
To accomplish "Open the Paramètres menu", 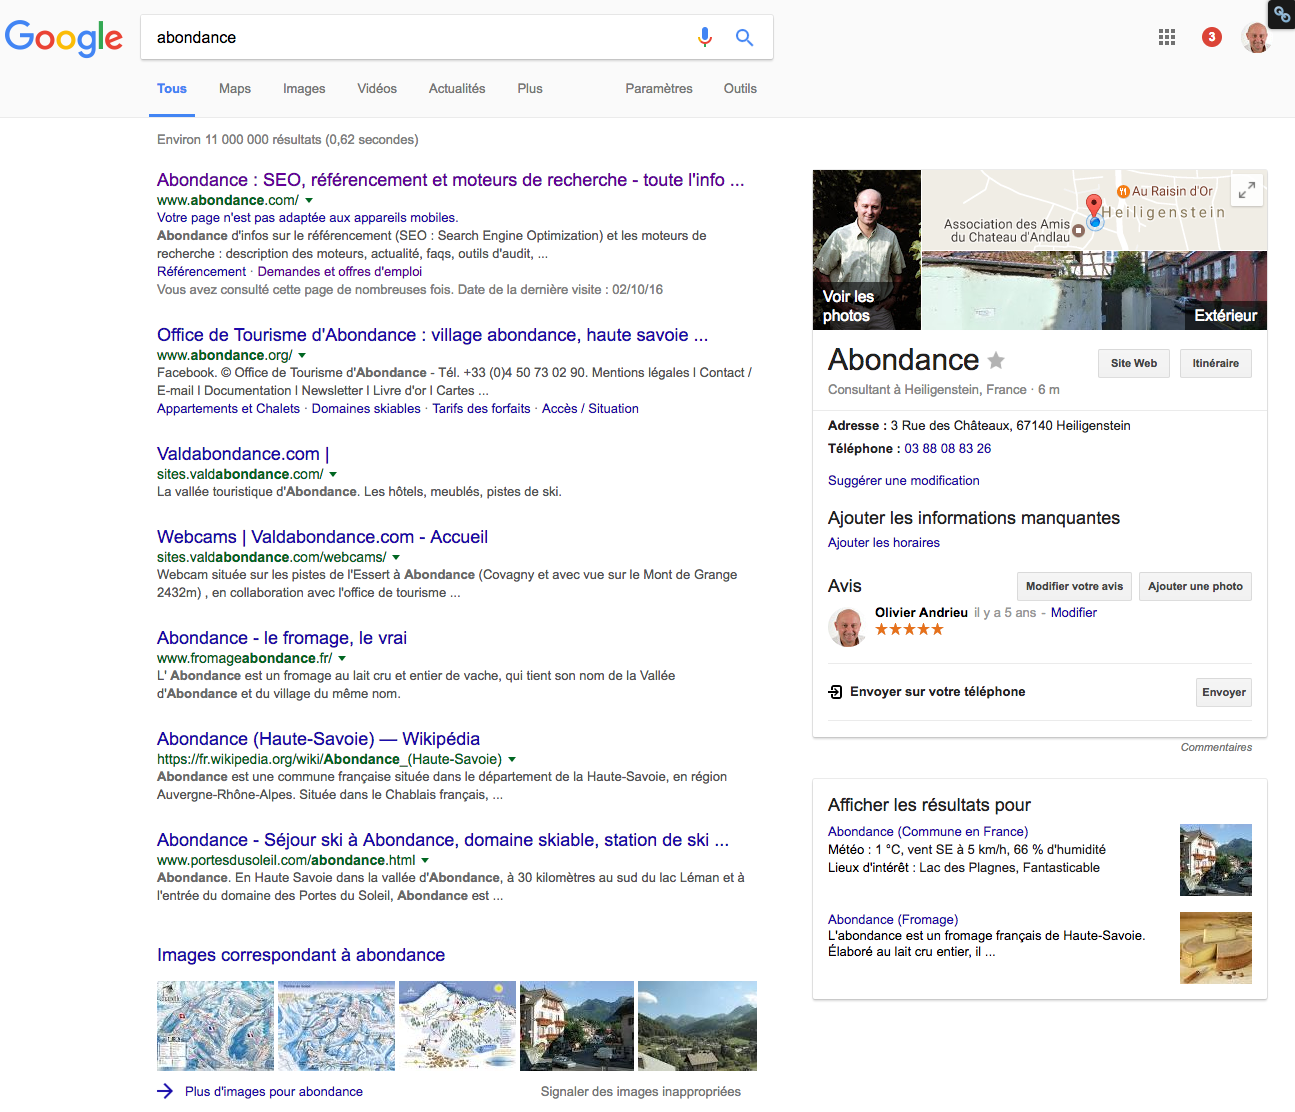I will tap(659, 88).
